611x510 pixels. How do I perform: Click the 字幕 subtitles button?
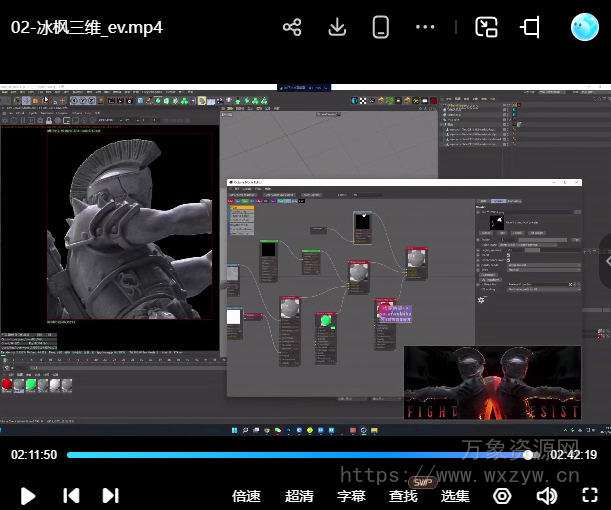[x=351, y=496]
